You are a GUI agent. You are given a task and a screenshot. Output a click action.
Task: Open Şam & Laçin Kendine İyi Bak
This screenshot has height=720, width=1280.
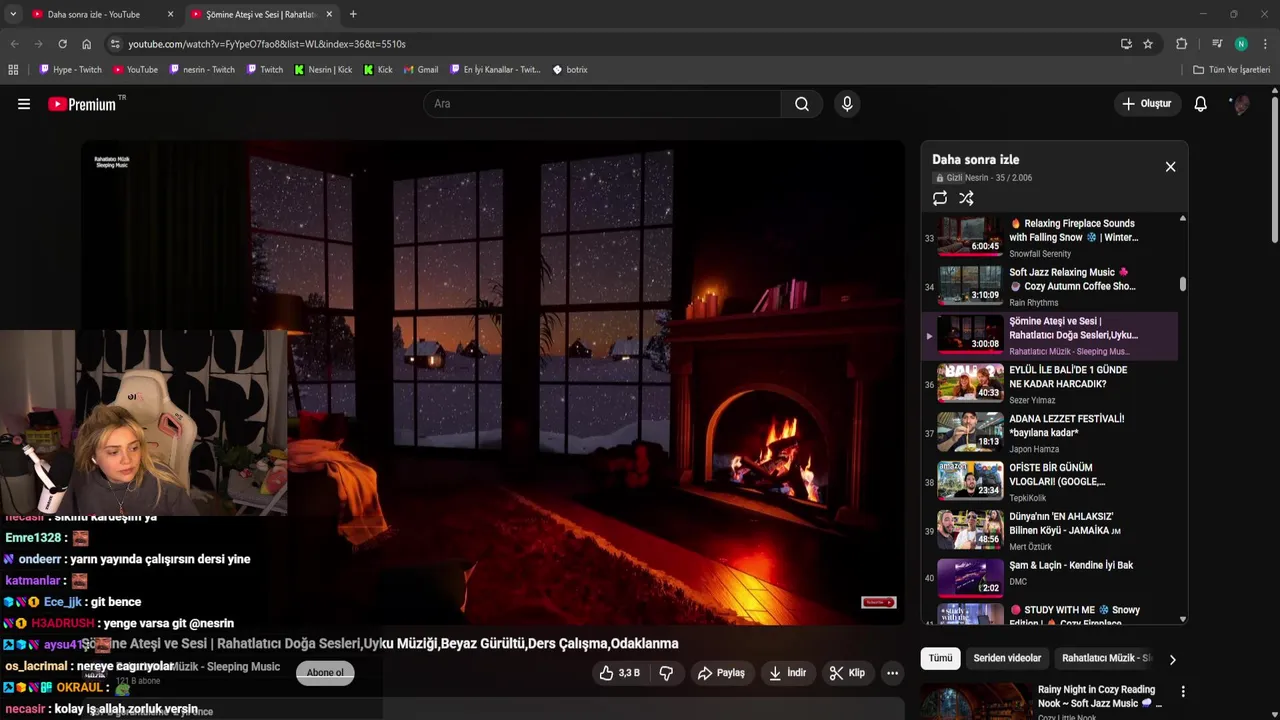[1048, 578]
